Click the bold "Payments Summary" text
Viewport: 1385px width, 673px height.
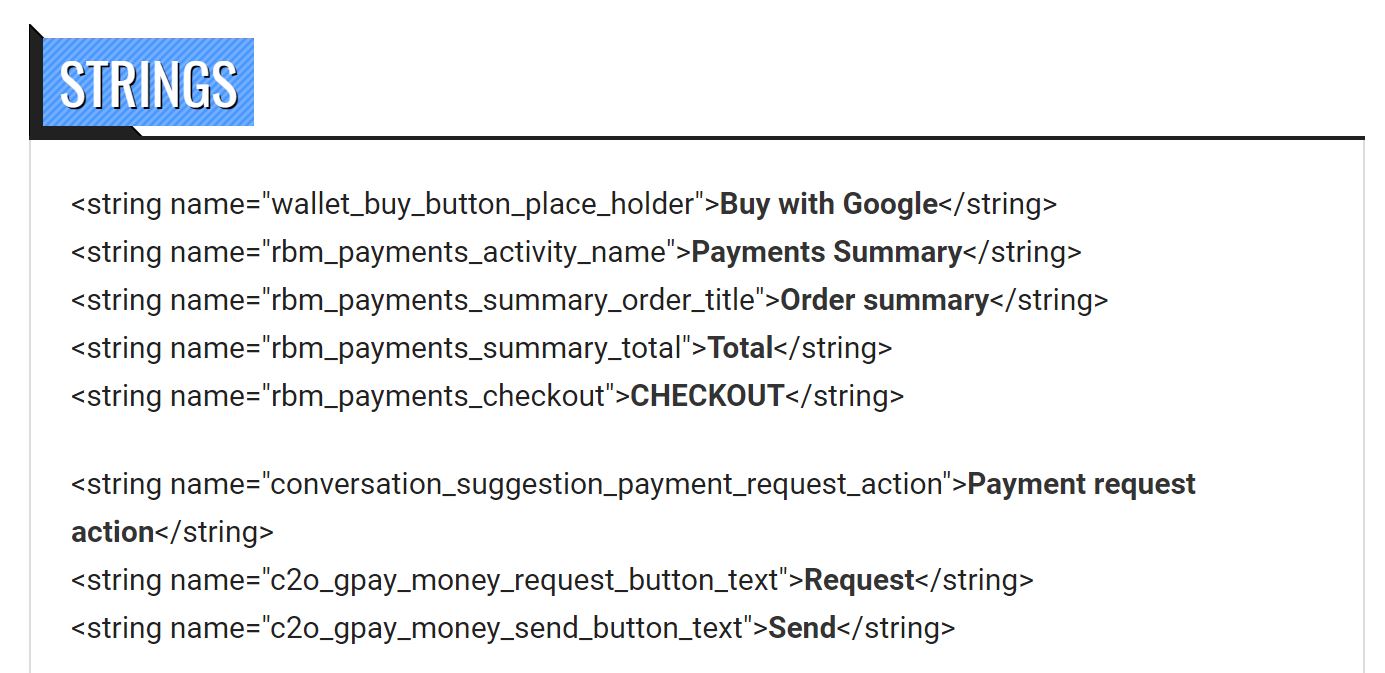tap(826, 252)
